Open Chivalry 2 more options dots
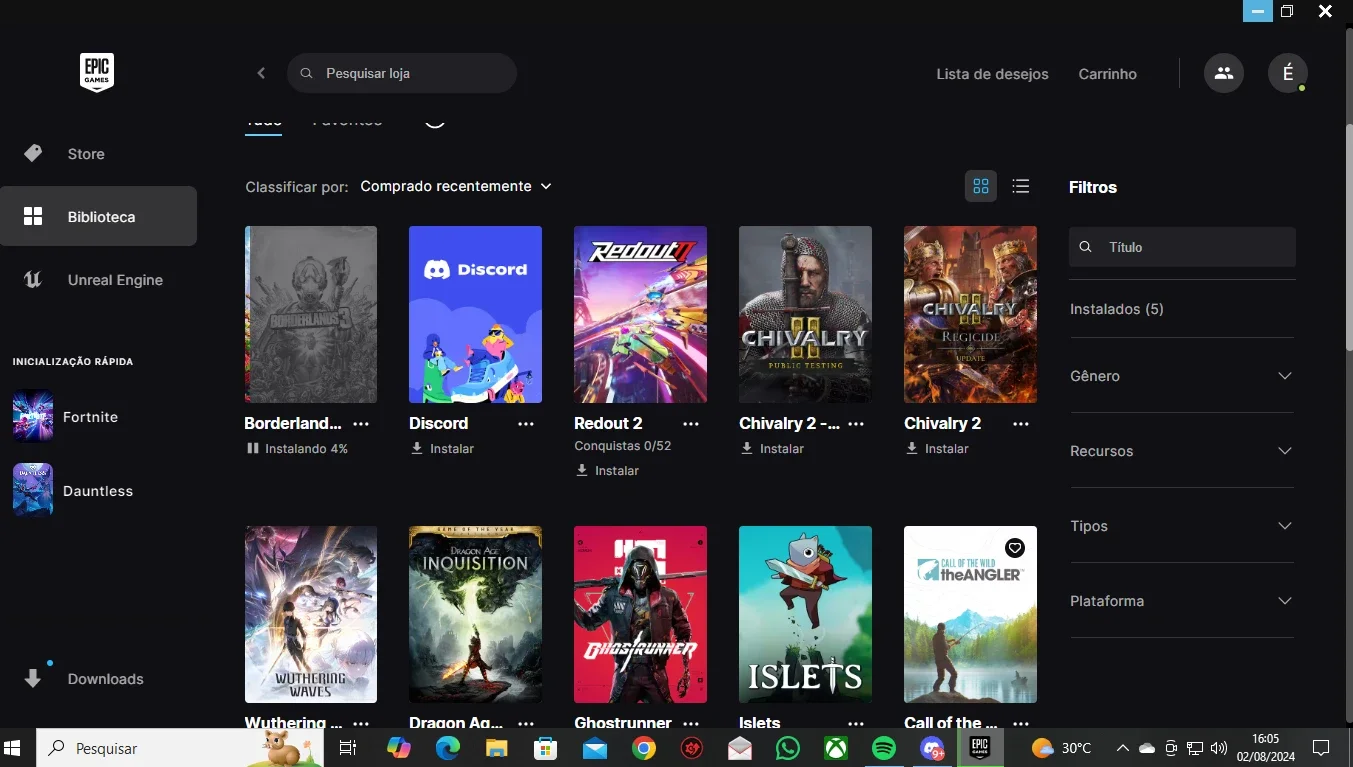 1021,424
